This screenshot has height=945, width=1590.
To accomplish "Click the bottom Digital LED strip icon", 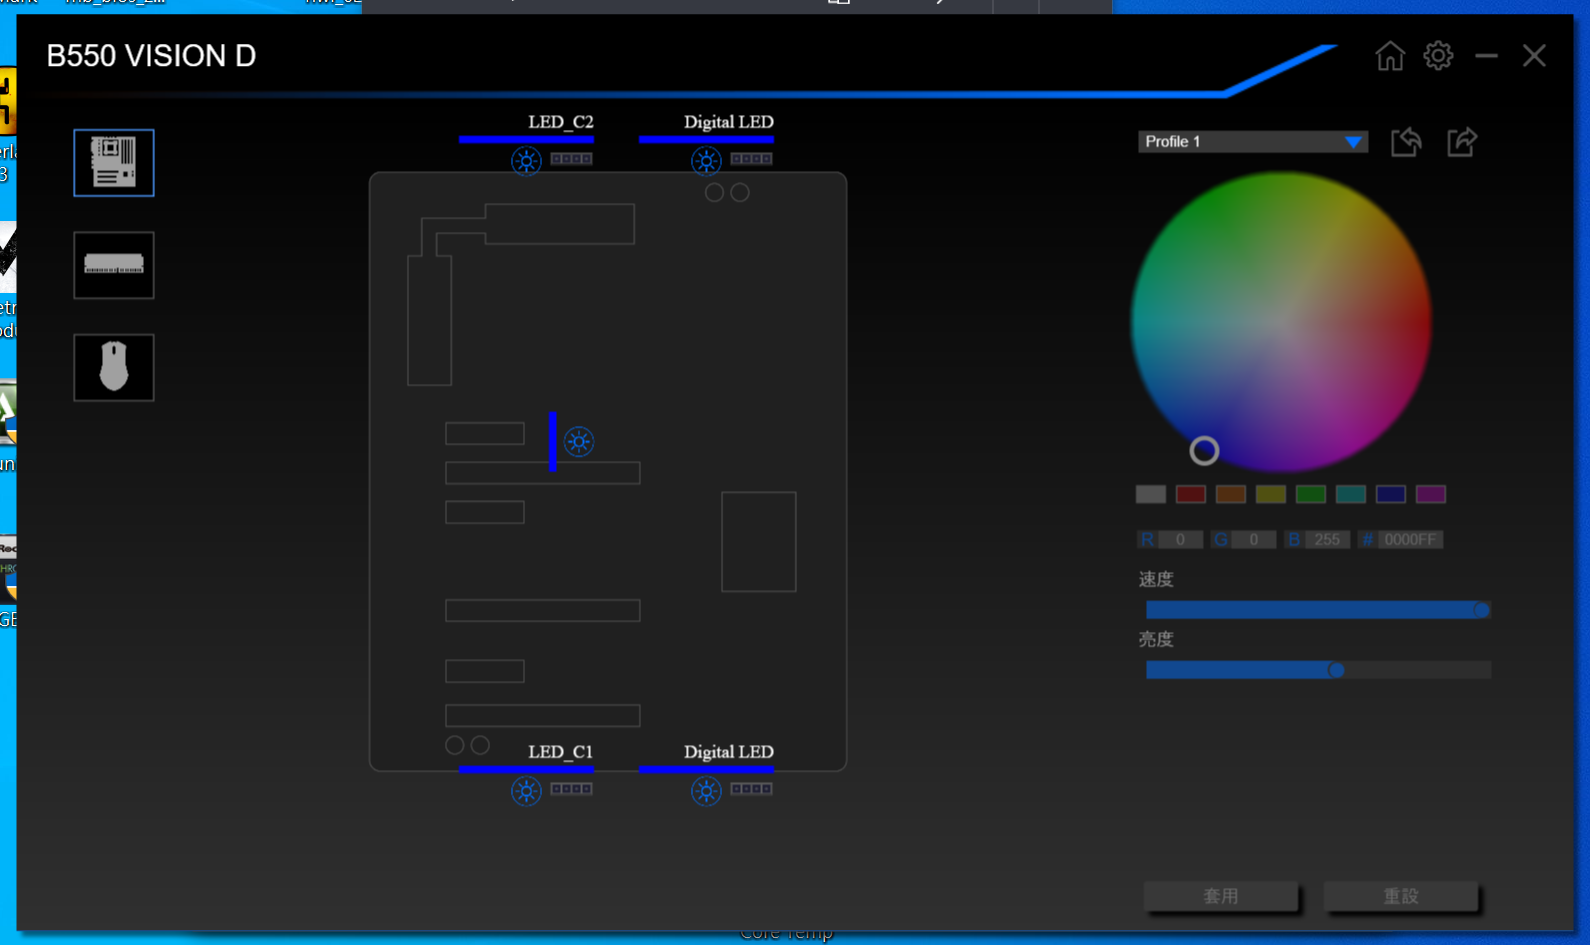I will tap(751, 789).
